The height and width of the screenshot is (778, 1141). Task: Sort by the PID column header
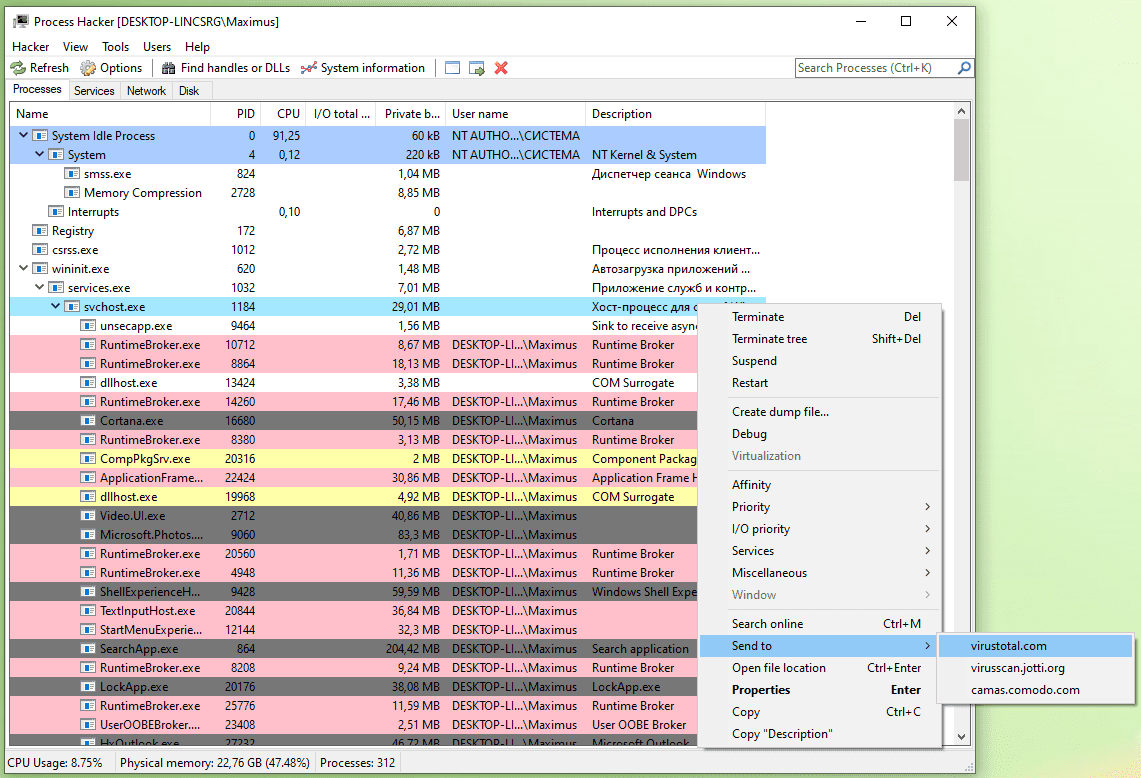(x=235, y=114)
